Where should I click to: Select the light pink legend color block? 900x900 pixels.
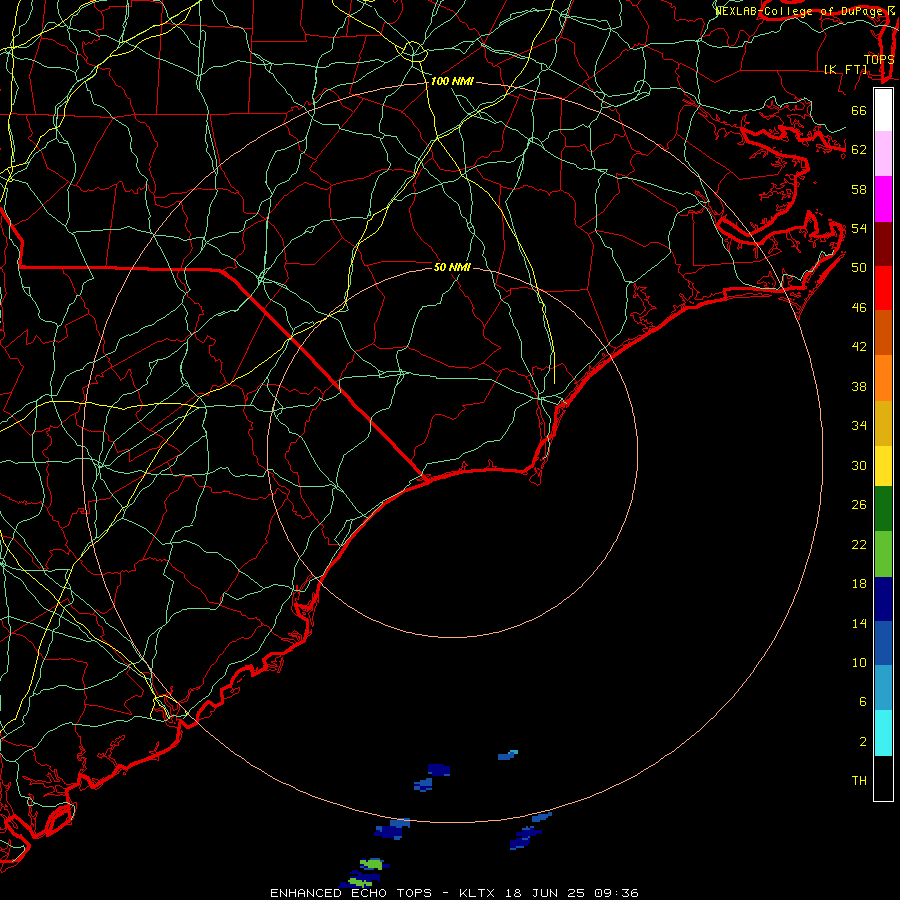coord(883,154)
